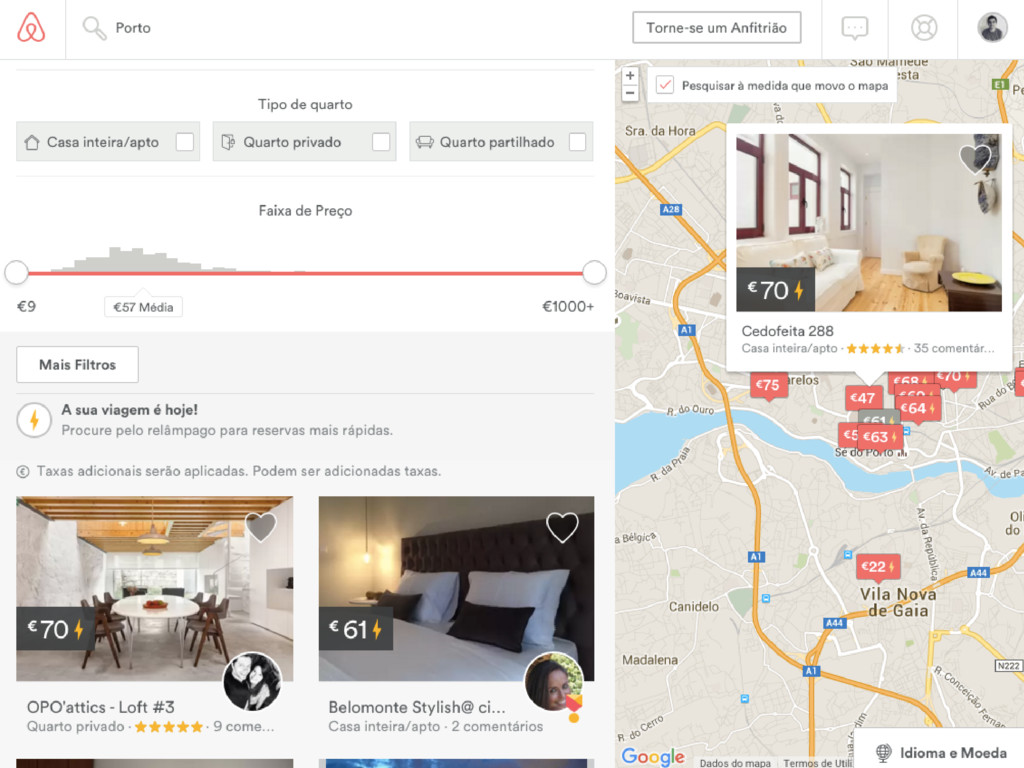
Task: Open the user profile avatar
Action: (x=992, y=28)
